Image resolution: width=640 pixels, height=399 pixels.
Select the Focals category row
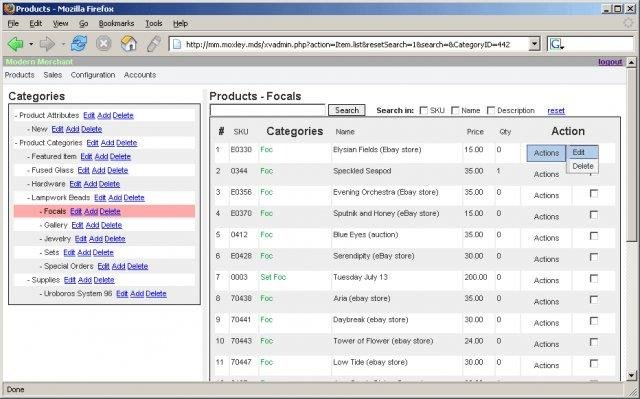pyautogui.click(x=104, y=211)
